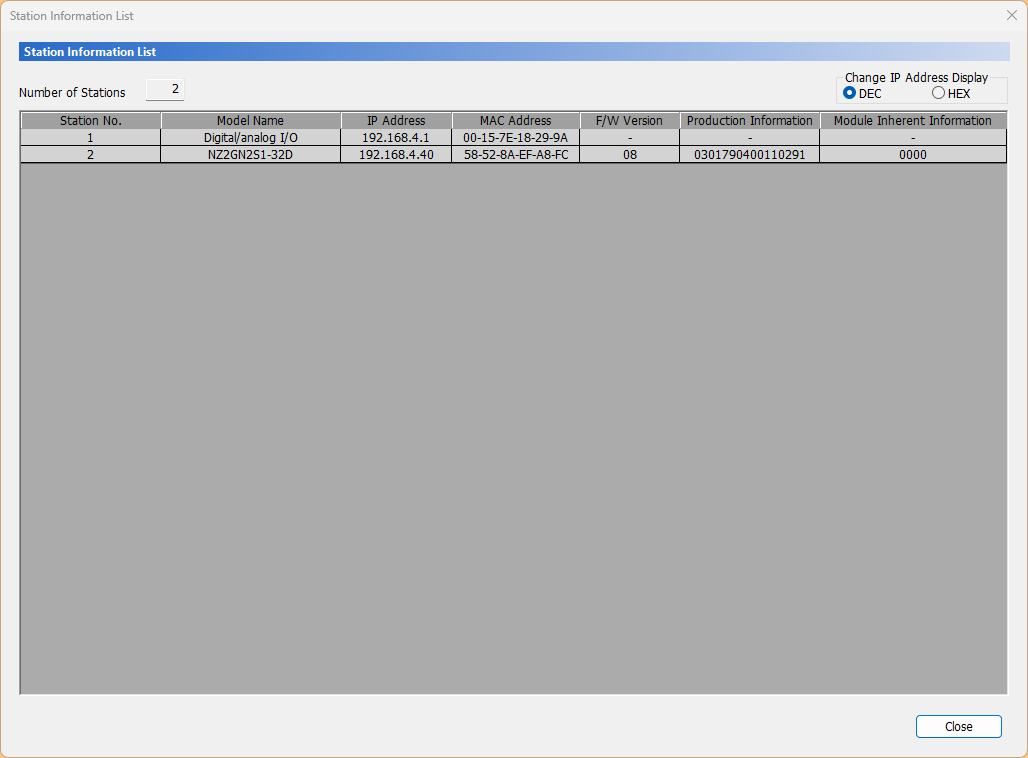The width and height of the screenshot is (1028, 758).
Task: Click the F/W Version column header
Action: 629,121
